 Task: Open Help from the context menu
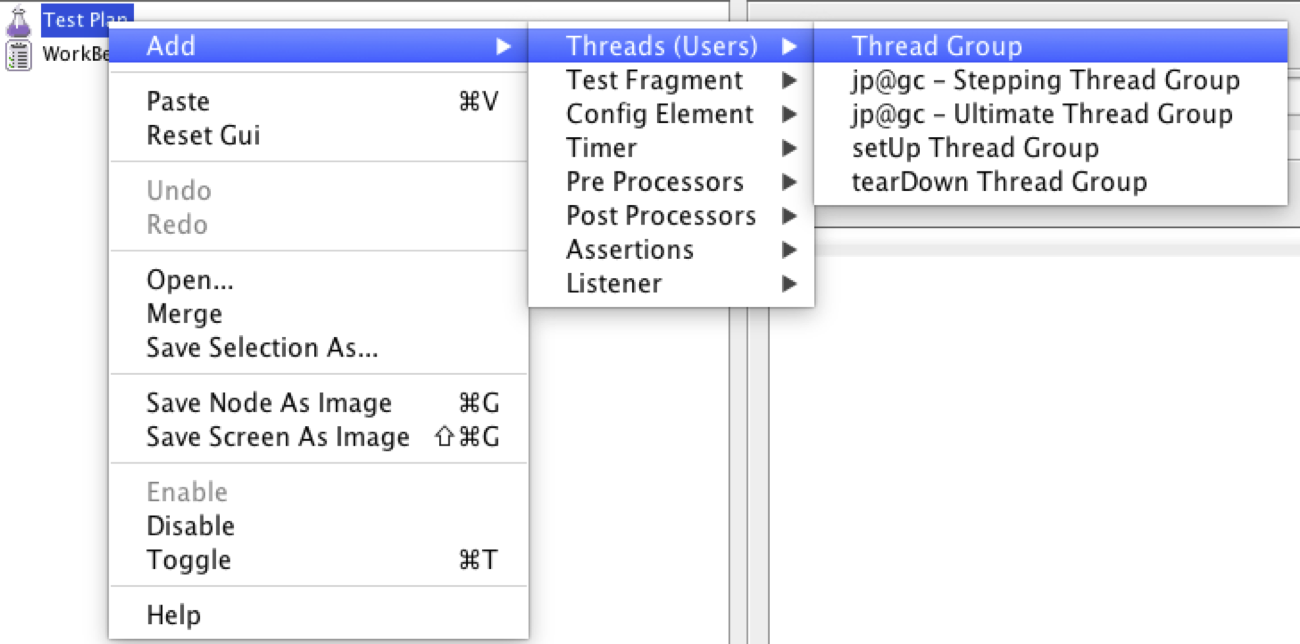[x=174, y=615]
